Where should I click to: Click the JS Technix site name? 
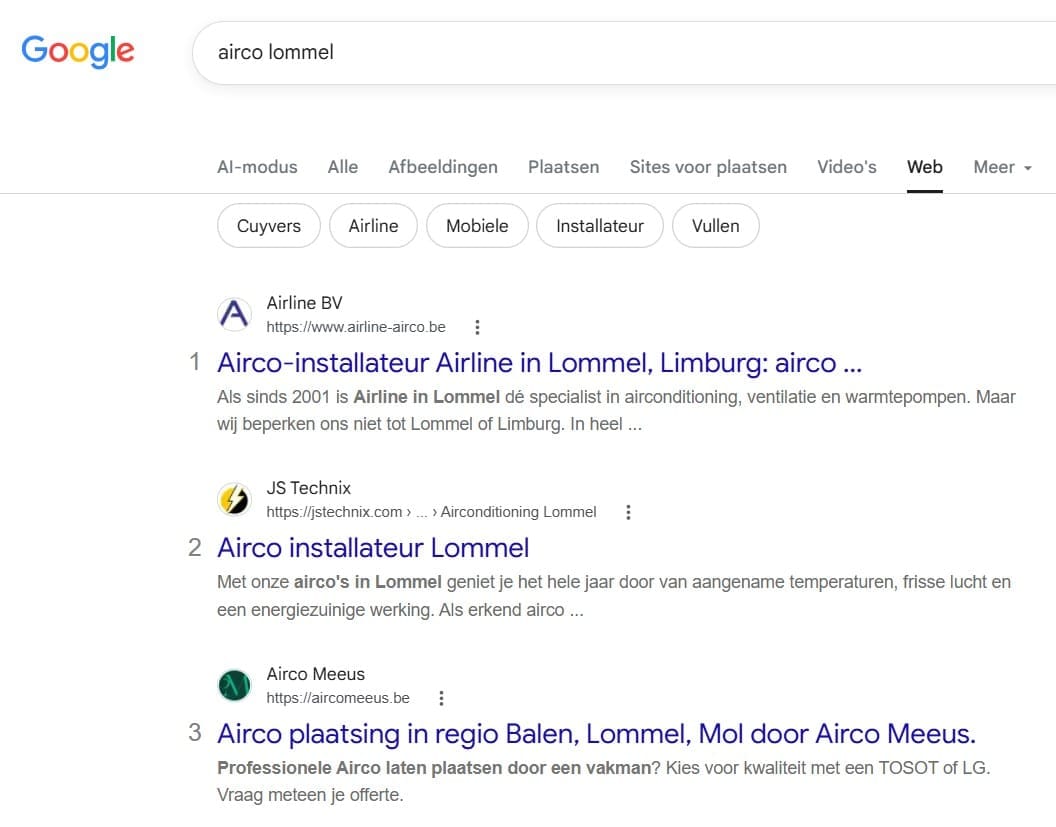click(x=308, y=488)
